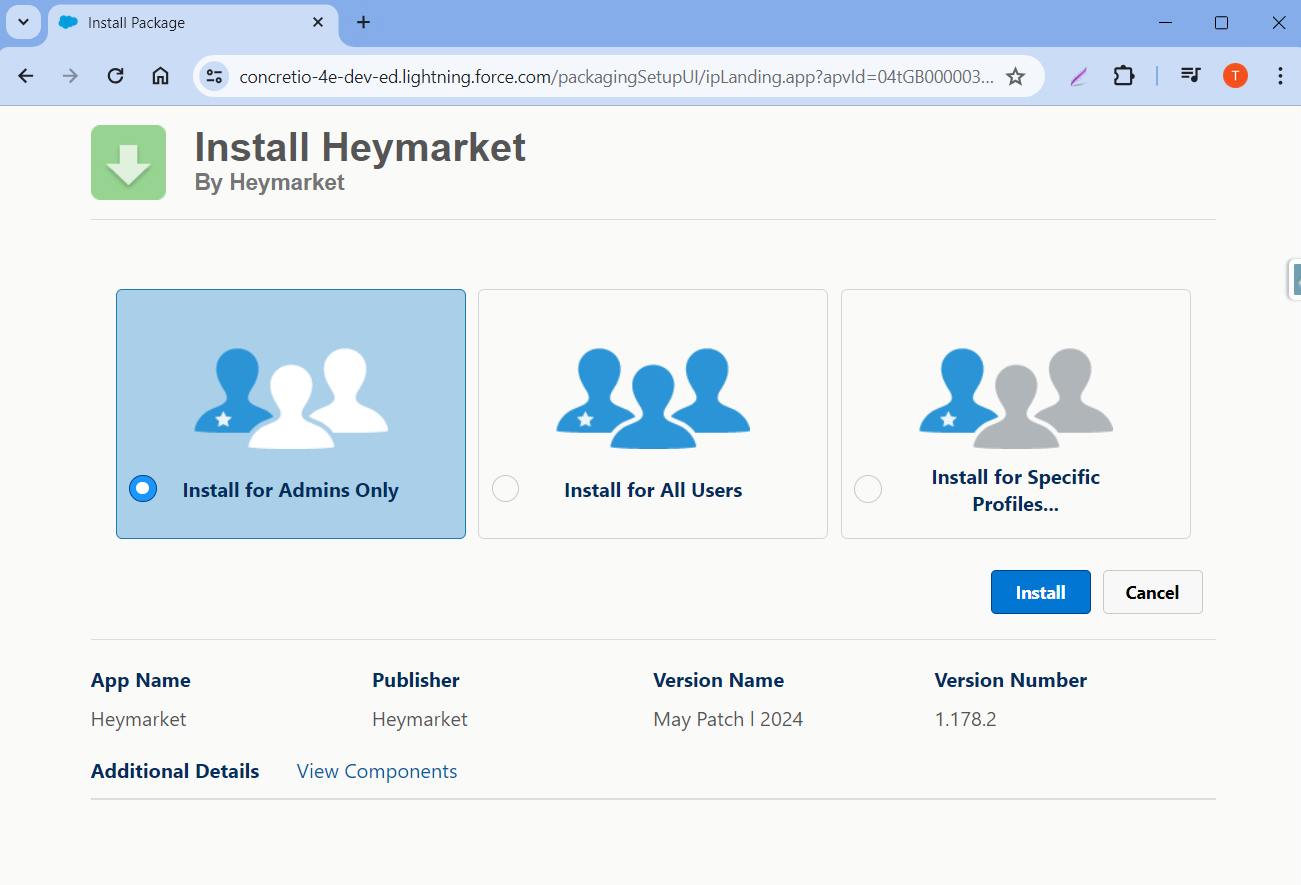The height and width of the screenshot is (885, 1301).
Task: Reload the current page
Action: click(x=115, y=76)
